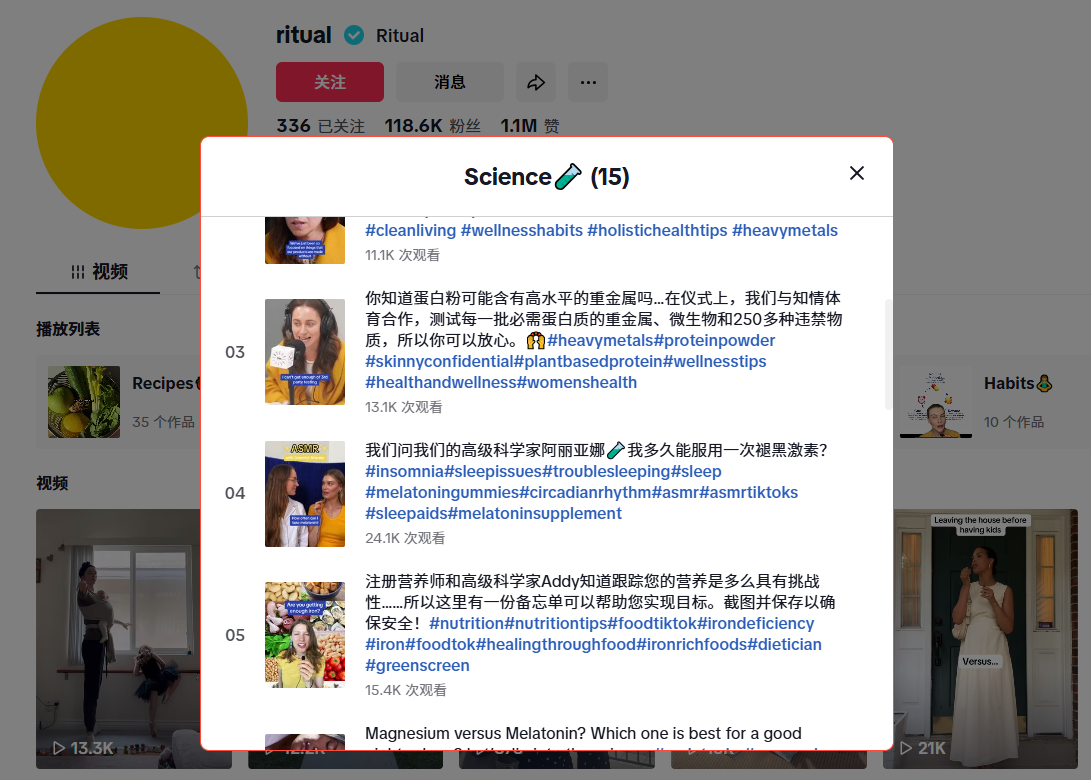Click the #greenscreen hashtag
This screenshot has width=1091, height=780.
pos(417,665)
